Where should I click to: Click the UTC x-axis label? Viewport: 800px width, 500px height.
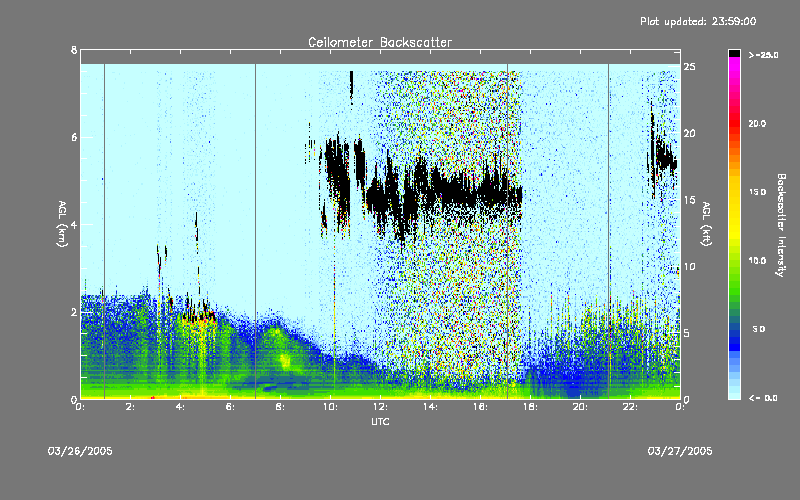tap(380, 421)
